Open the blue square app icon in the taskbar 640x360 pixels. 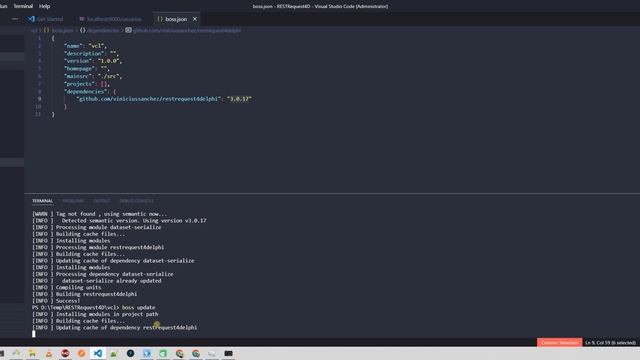(147, 353)
